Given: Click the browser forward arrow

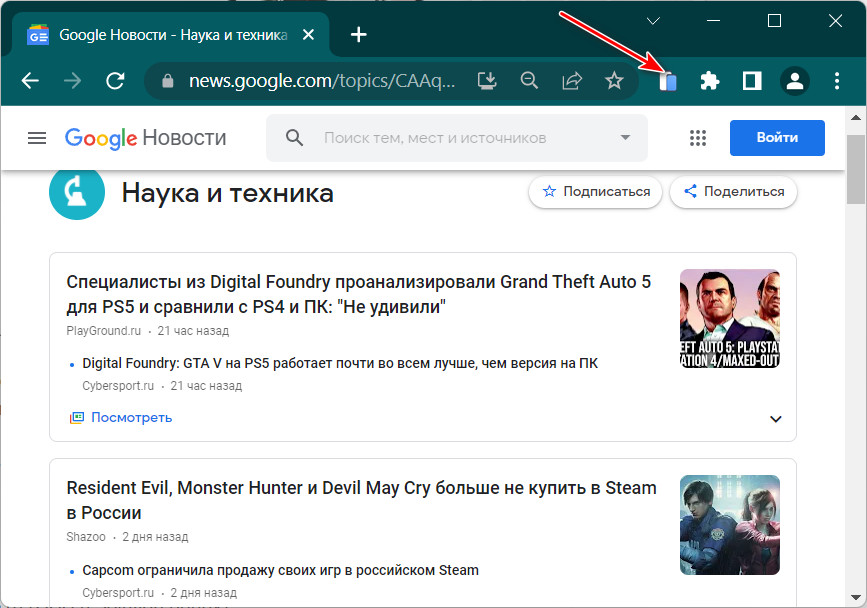Looking at the screenshot, I should pyautogui.click(x=72, y=81).
